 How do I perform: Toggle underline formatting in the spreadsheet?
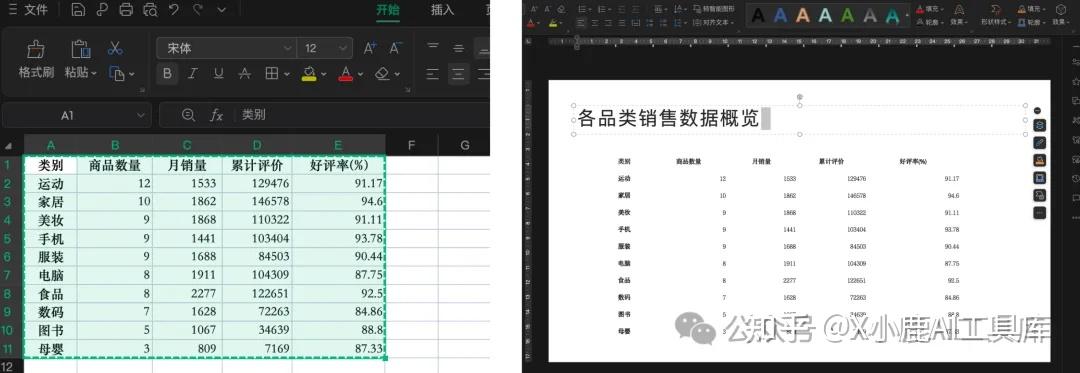[x=218, y=74]
